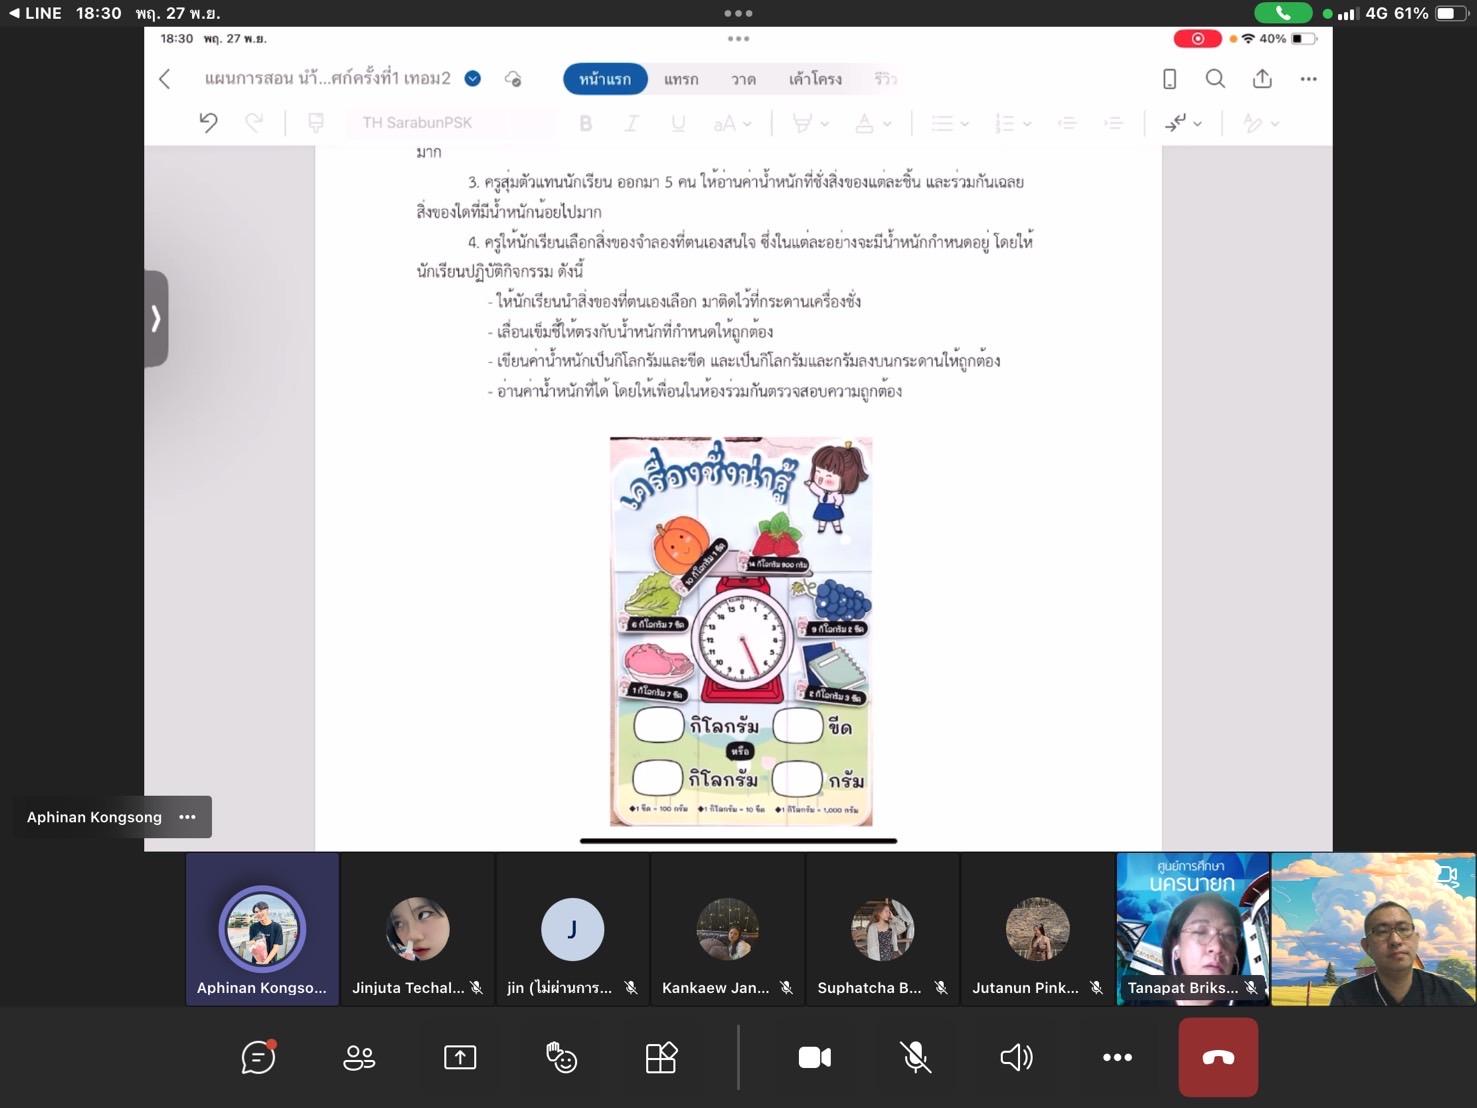
Task: Open the meeting chat icon
Action: 258,1057
